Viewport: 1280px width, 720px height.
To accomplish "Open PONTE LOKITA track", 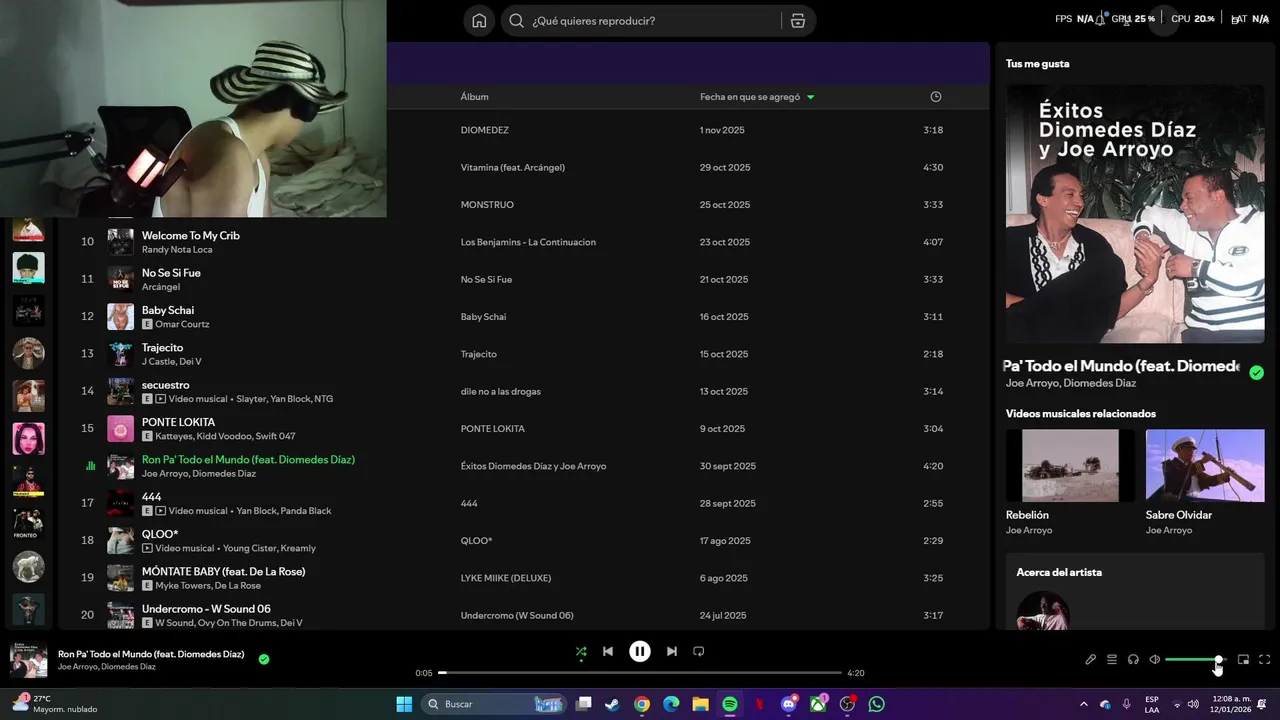I will tap(178, 422).
